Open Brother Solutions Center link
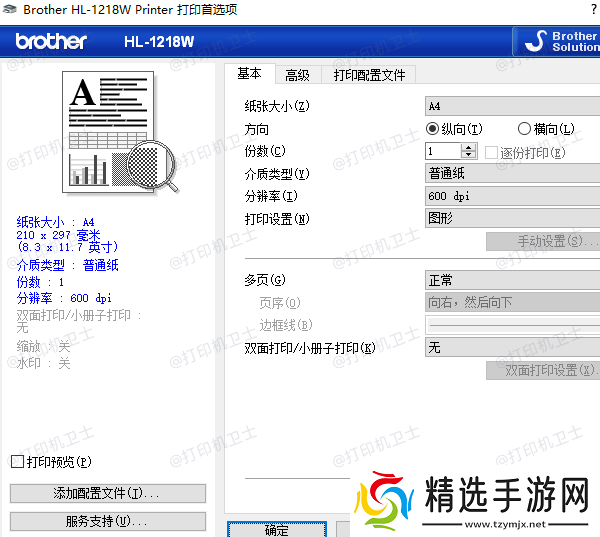 point(558,42)
